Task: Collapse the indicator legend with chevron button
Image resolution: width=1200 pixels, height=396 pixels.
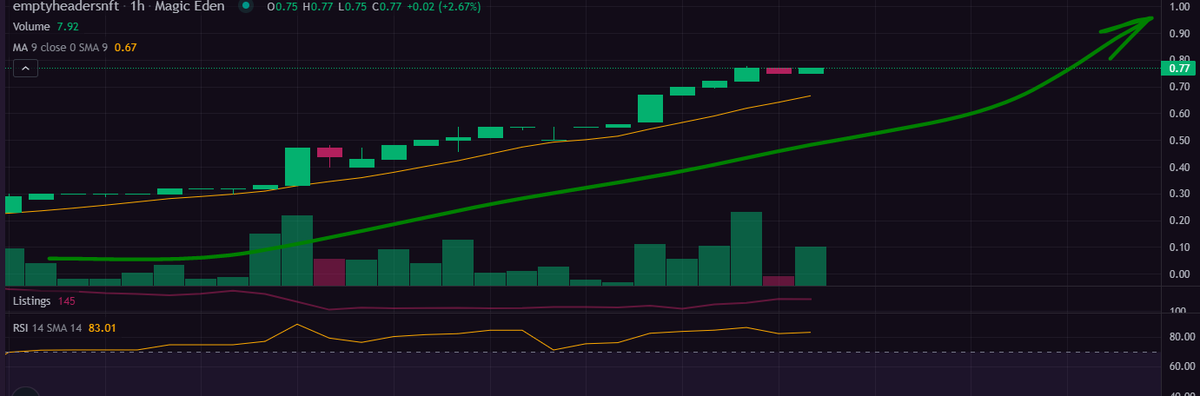Action: click(x=25, y=68)
